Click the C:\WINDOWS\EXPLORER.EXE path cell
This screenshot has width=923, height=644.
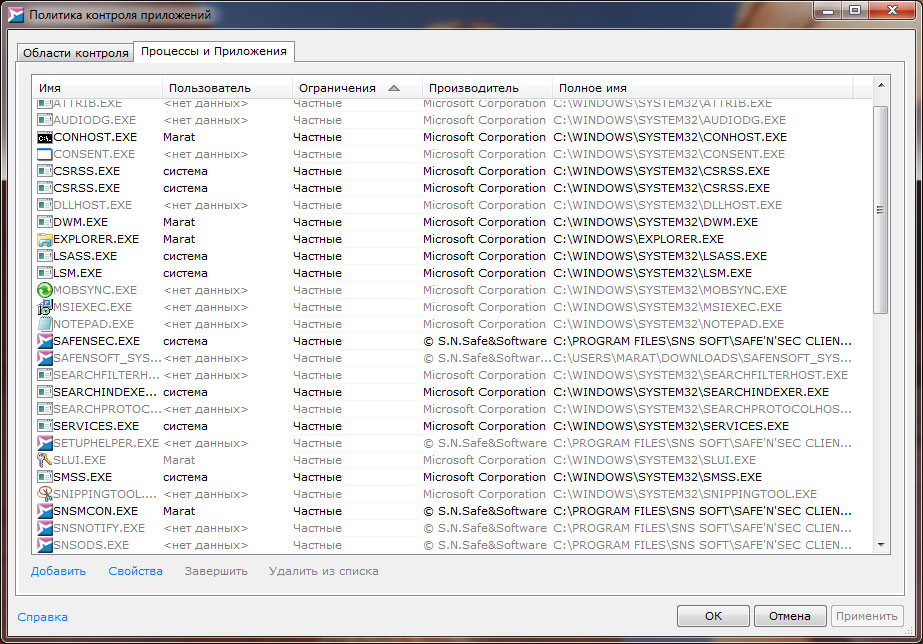click(639, 240)
